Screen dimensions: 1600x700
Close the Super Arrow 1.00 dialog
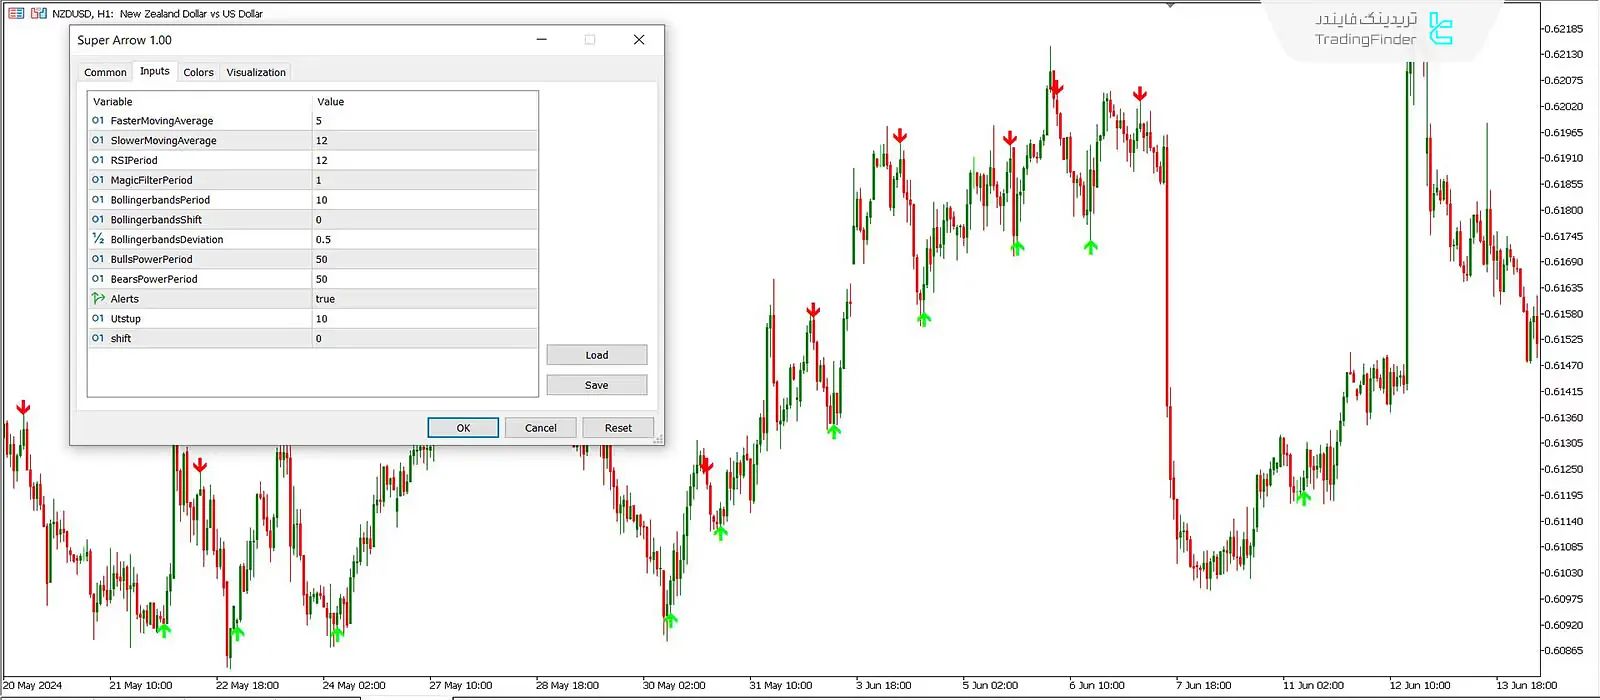coord(639,40)
